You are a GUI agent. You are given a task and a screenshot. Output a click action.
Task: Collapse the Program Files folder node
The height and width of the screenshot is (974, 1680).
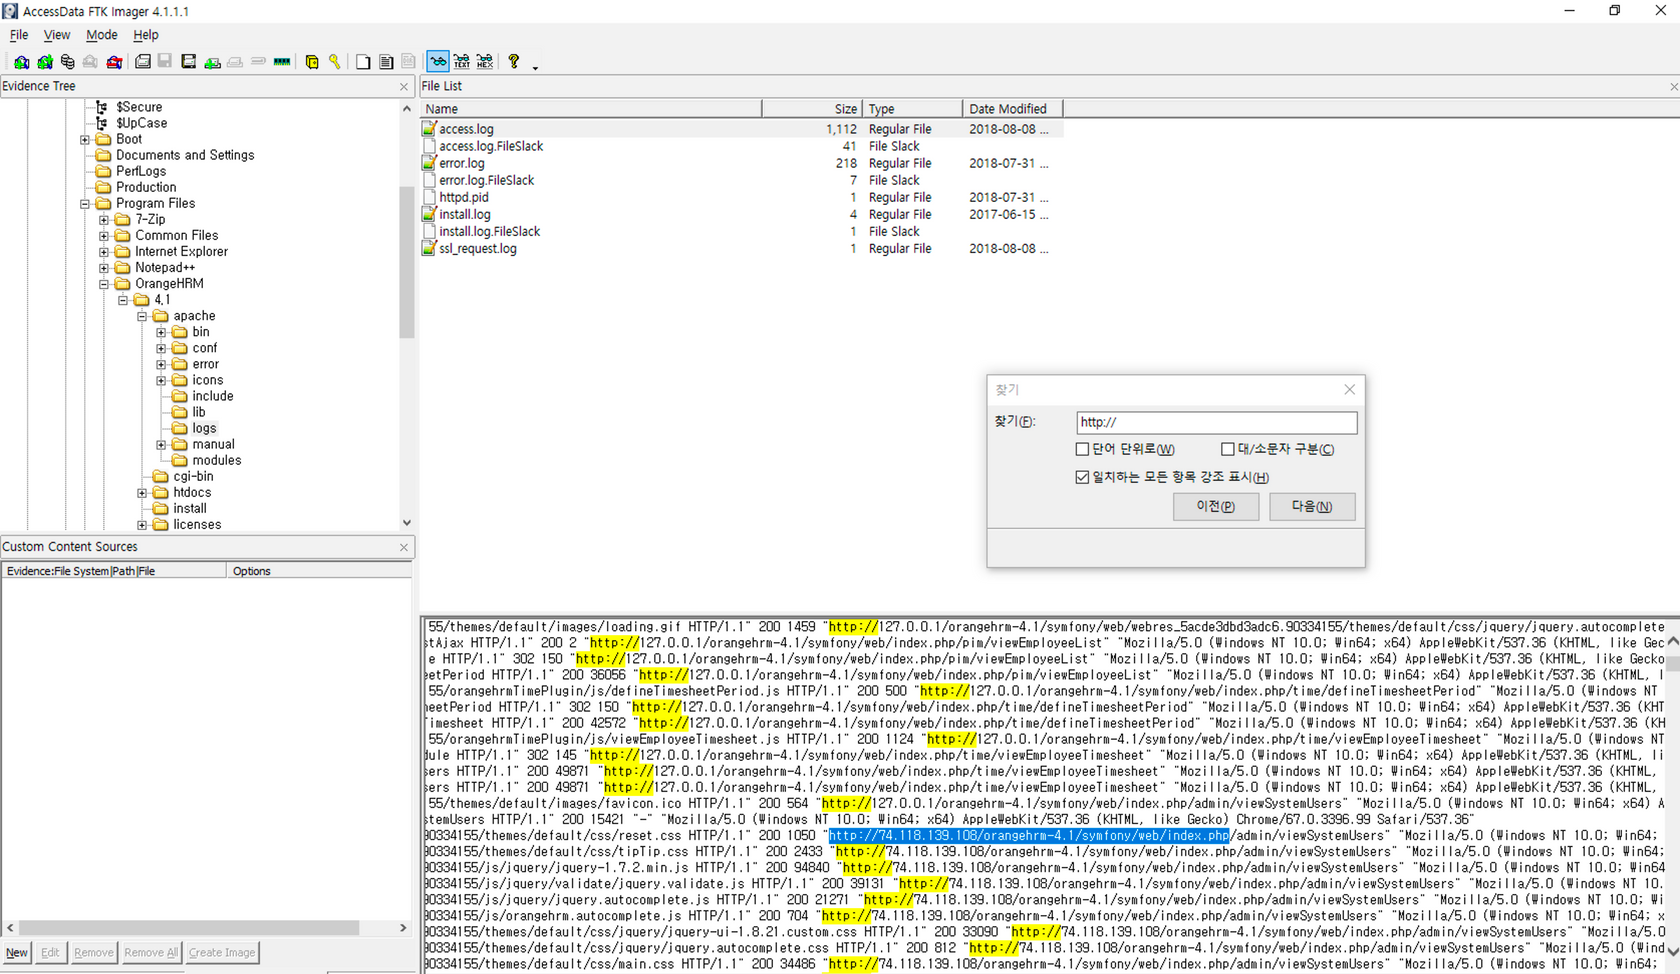85,204
